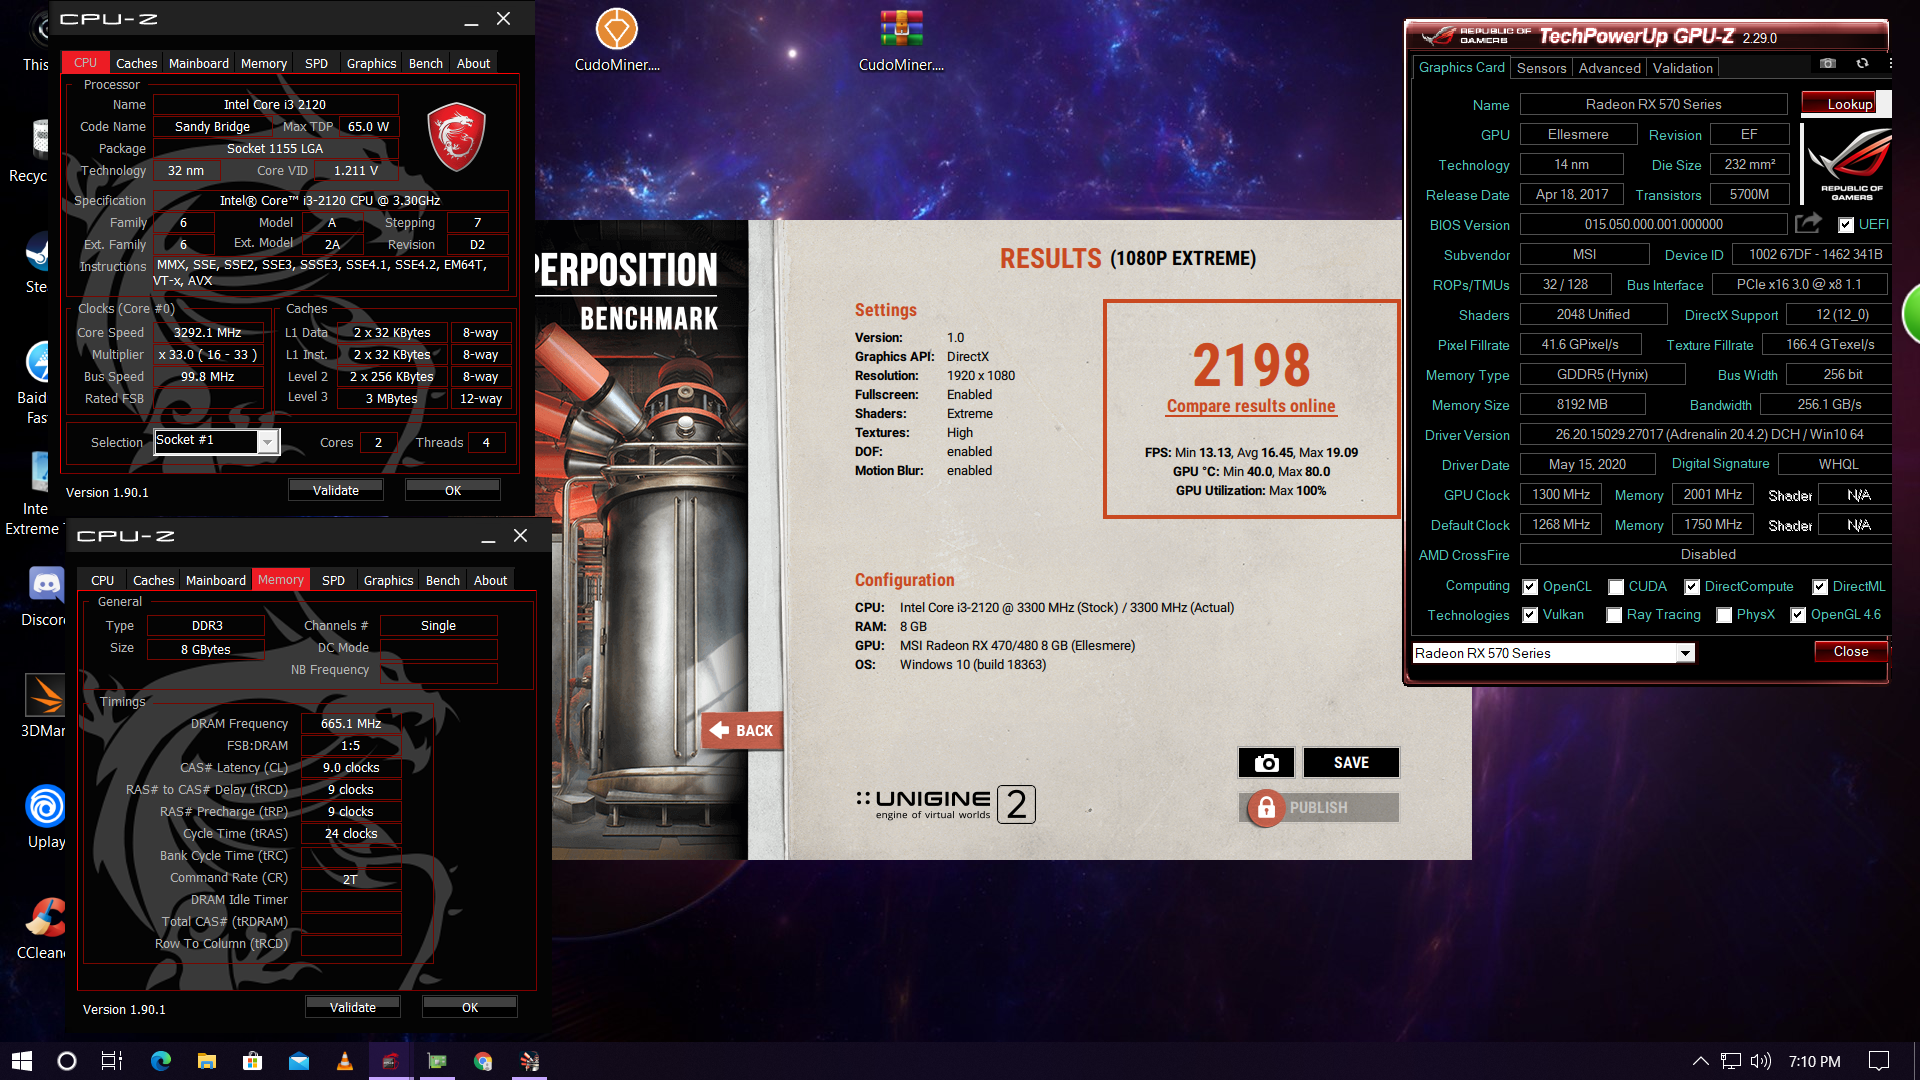1920x1080 pixels.
Task: Open Google Chrome from the taskbar
Action: (x=483, y=1061)
